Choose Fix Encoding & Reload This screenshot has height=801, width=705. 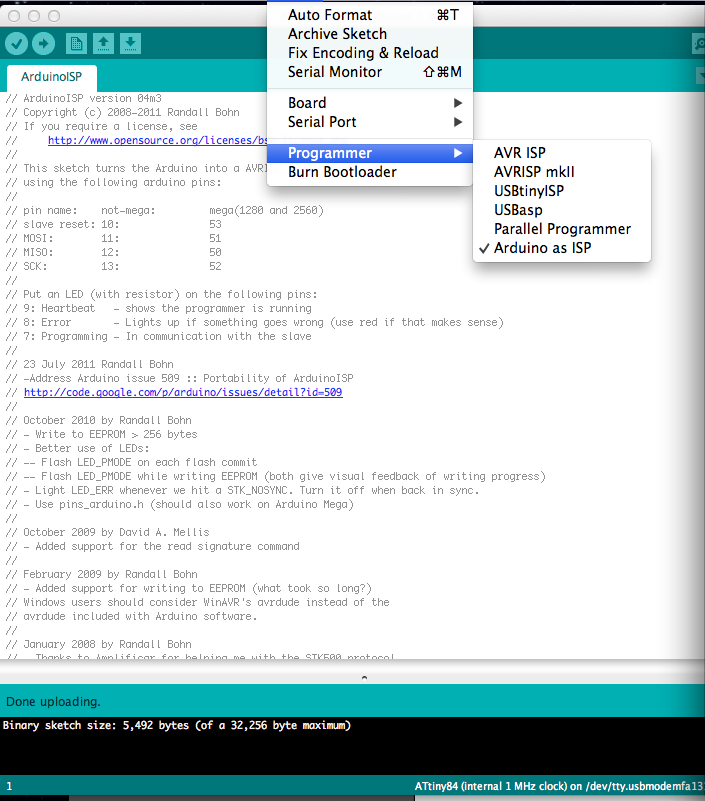[370, 53]
